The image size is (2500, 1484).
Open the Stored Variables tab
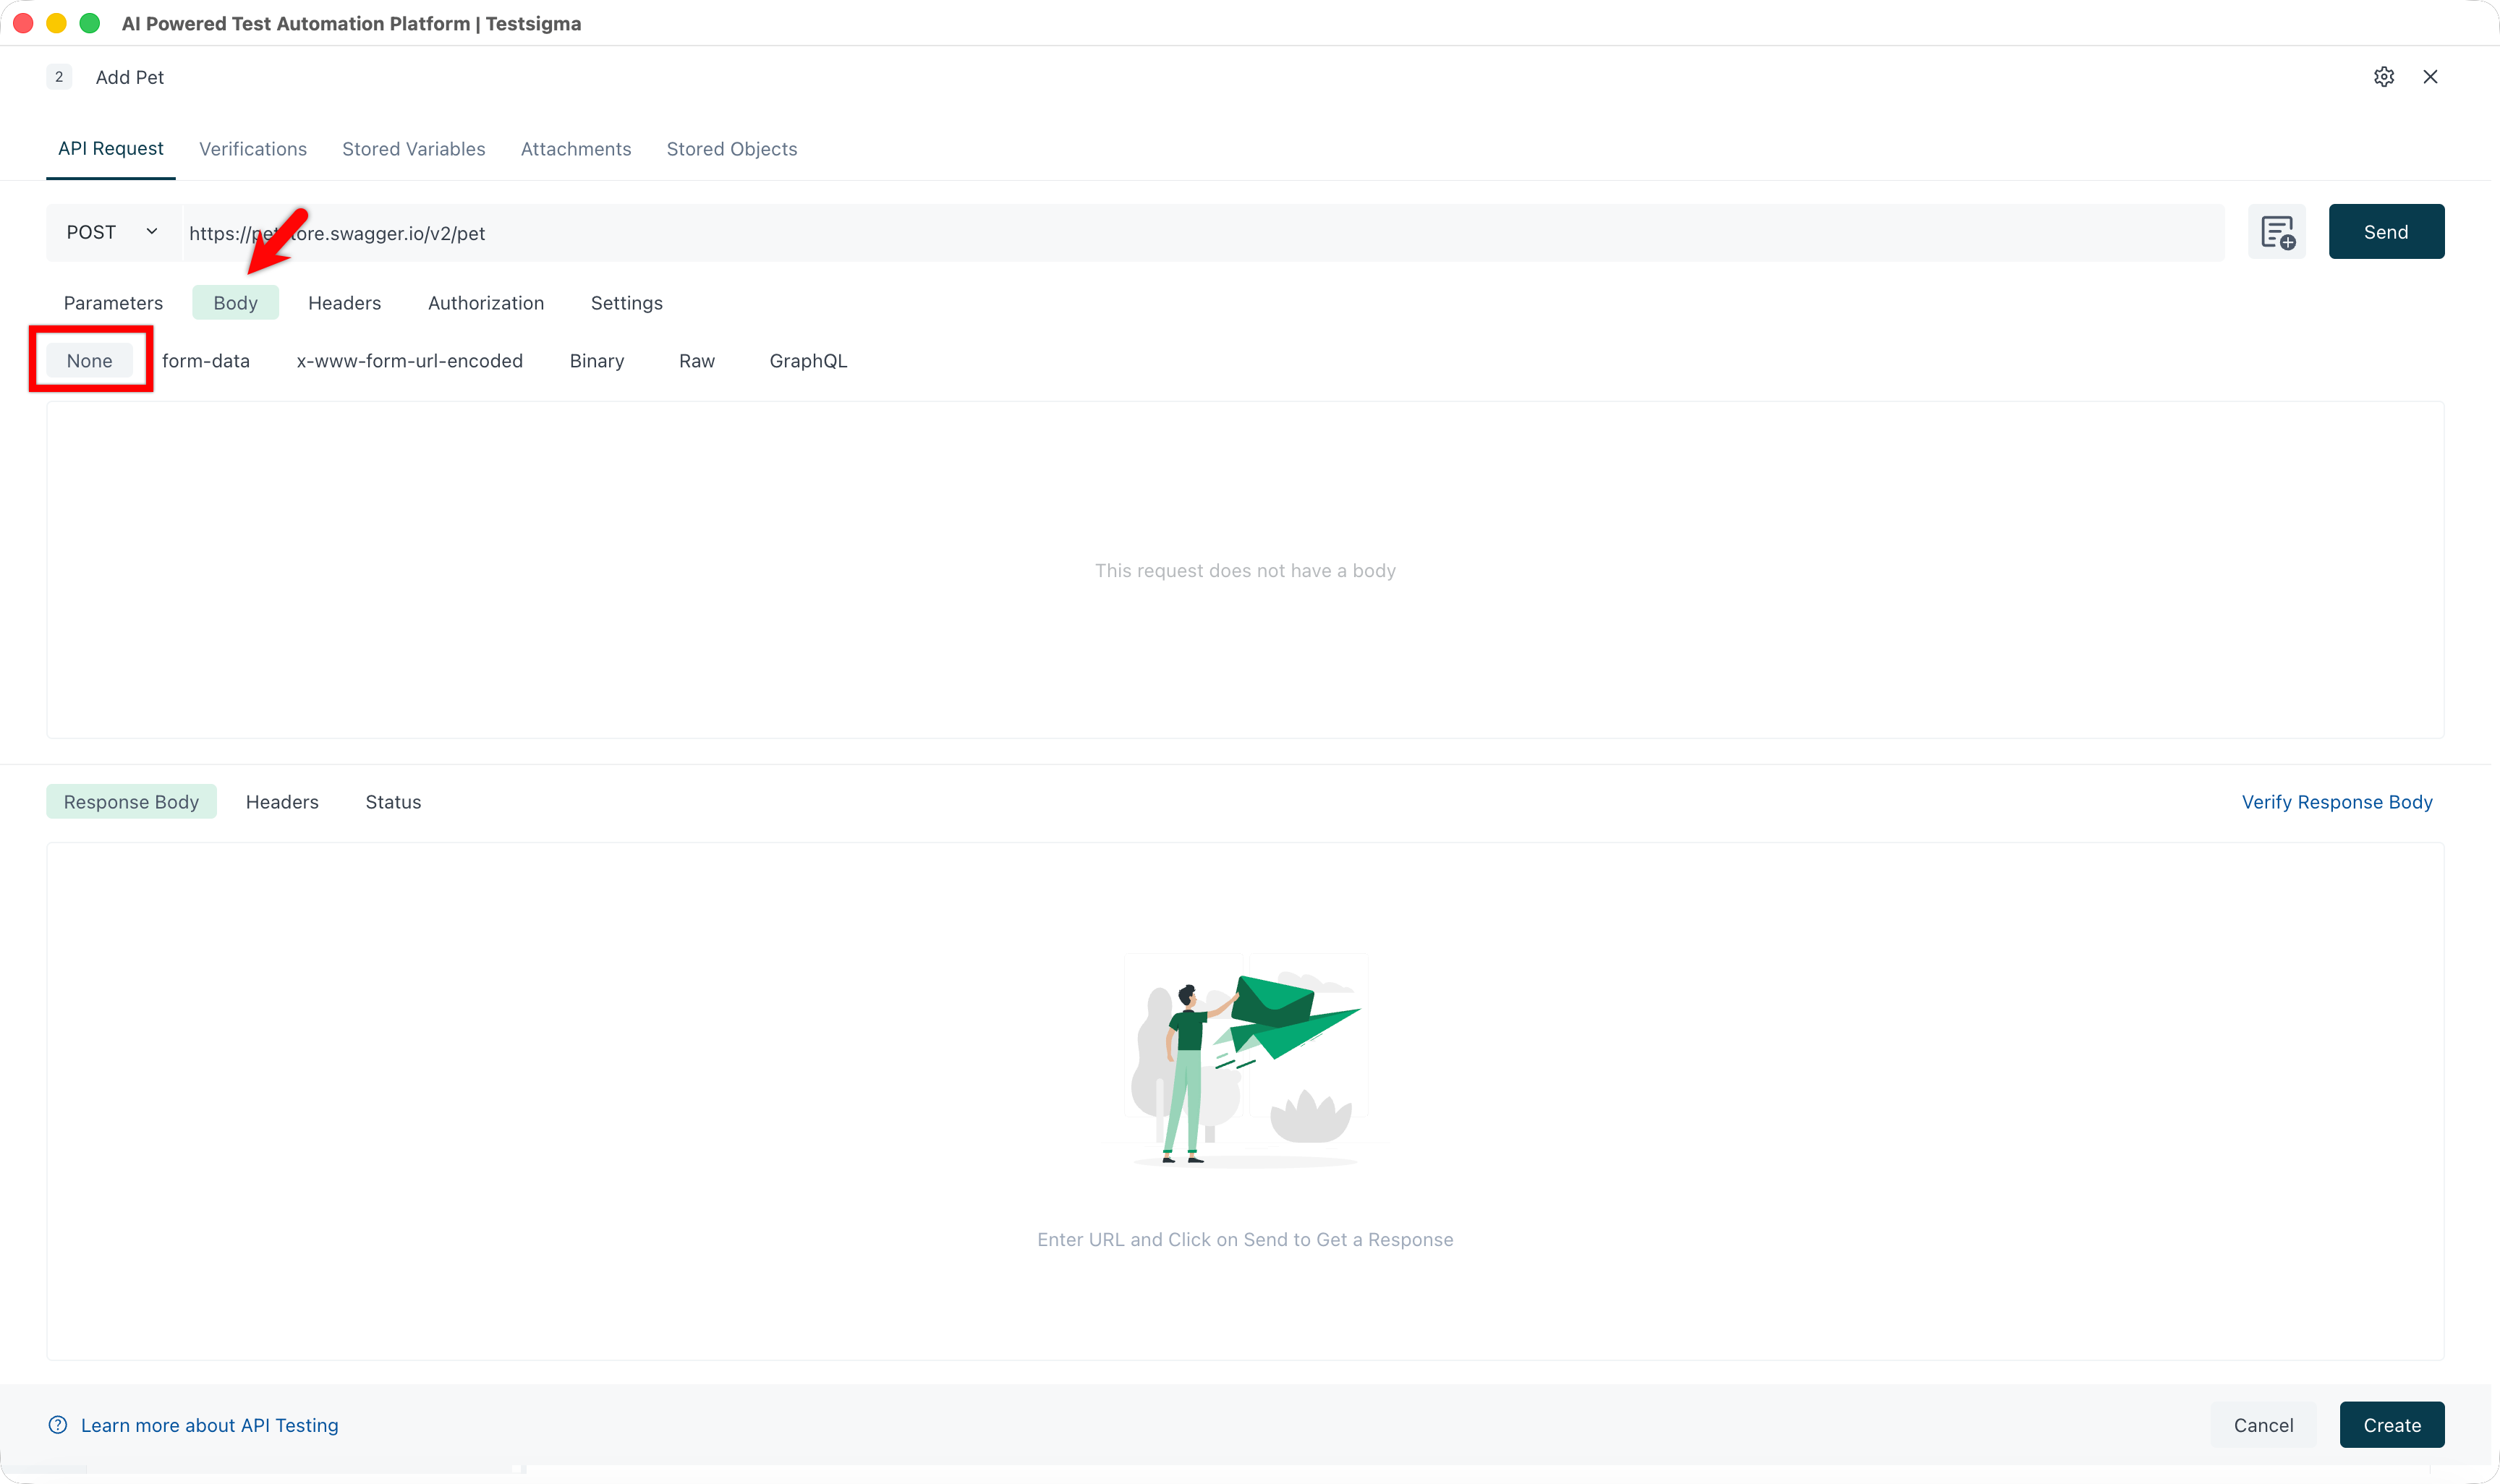coord(413,149)
